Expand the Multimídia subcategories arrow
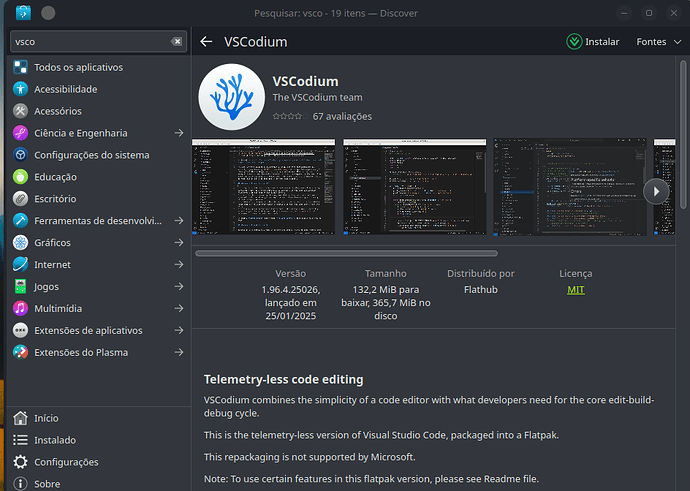690x491 pixels. (x=179, y=308)
